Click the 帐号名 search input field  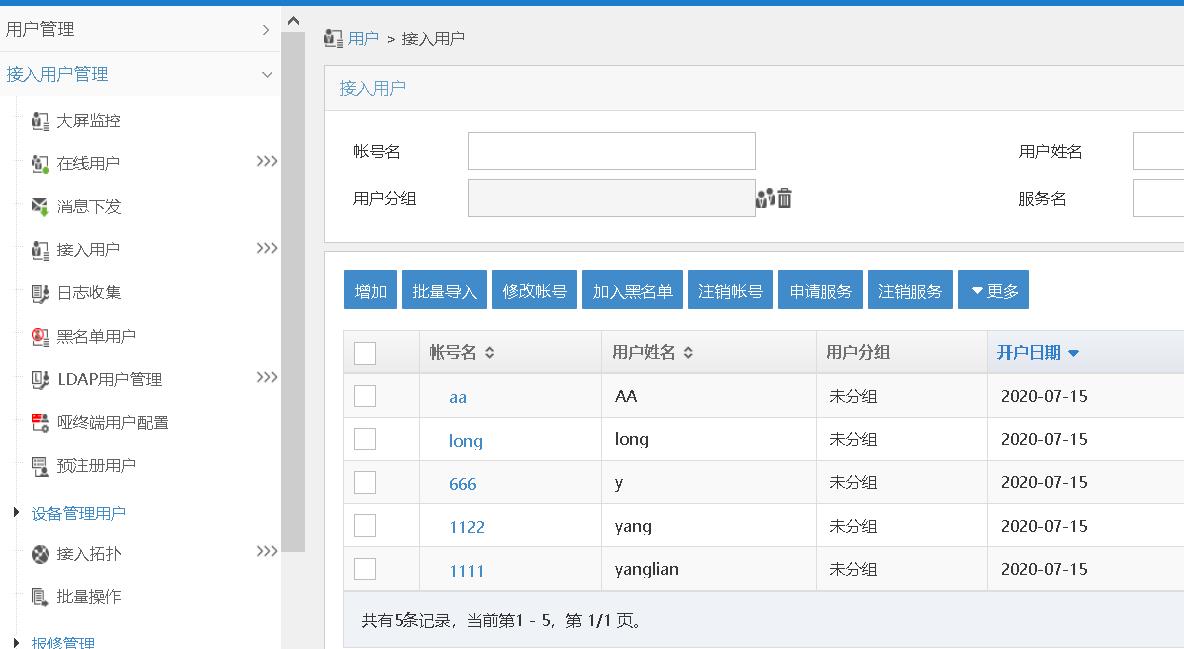point(612,151)
